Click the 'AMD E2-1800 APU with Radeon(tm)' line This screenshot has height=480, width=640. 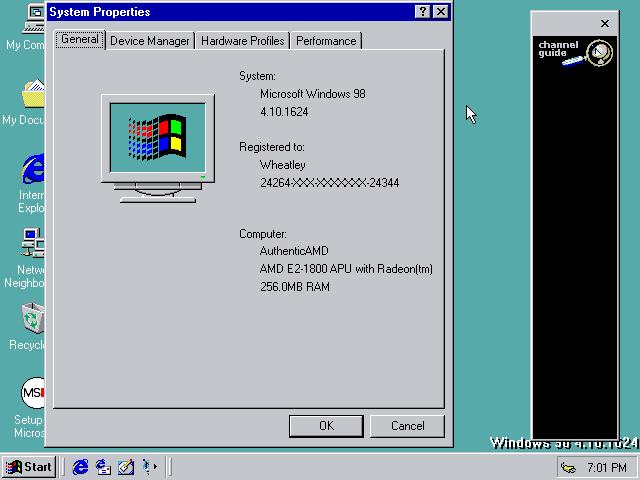click(346, 269)
